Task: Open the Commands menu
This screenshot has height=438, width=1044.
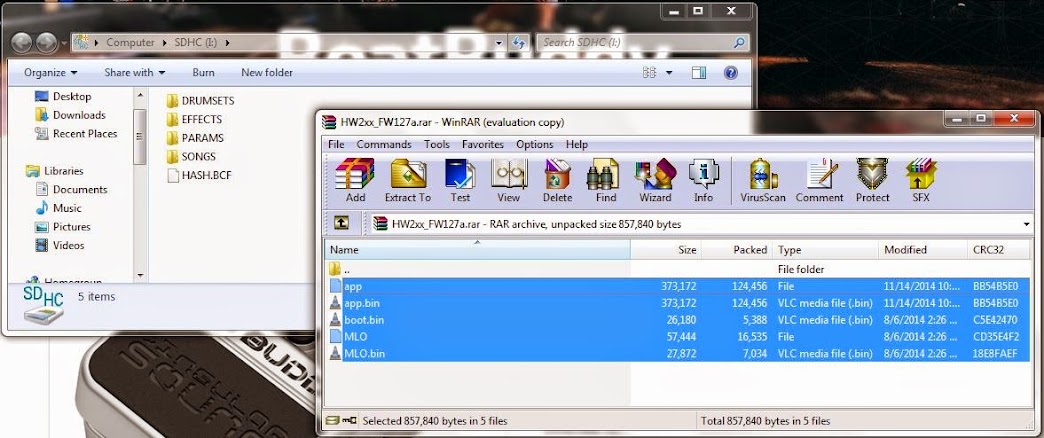Action: (384, 144)
